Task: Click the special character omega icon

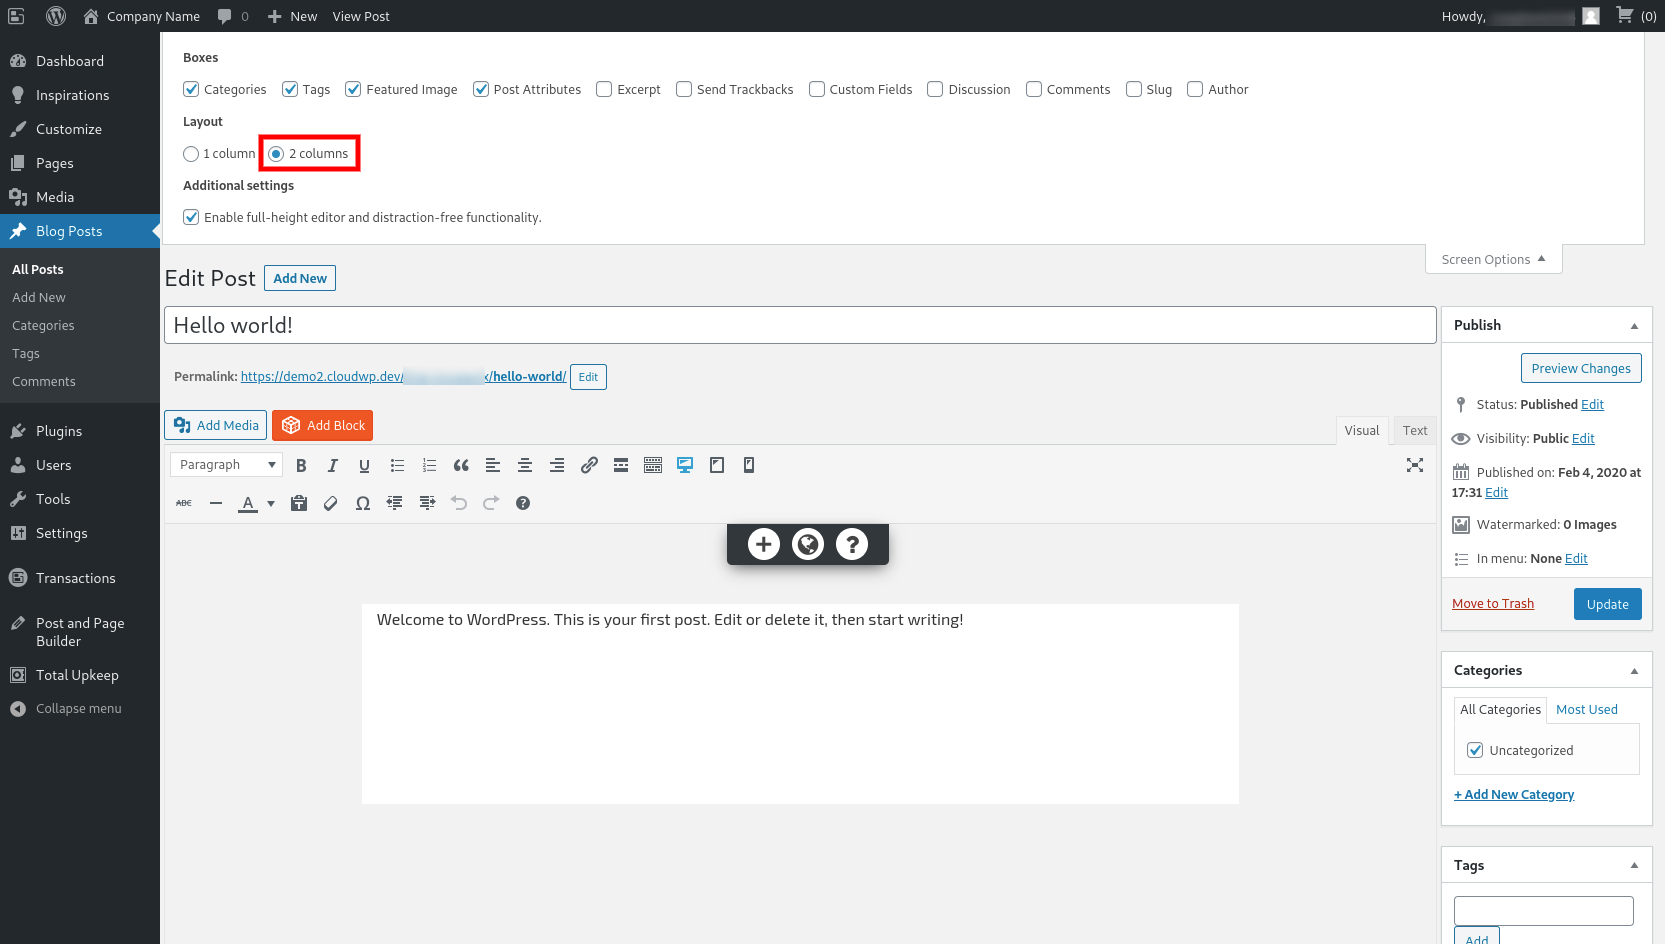Action: [363, 503]
